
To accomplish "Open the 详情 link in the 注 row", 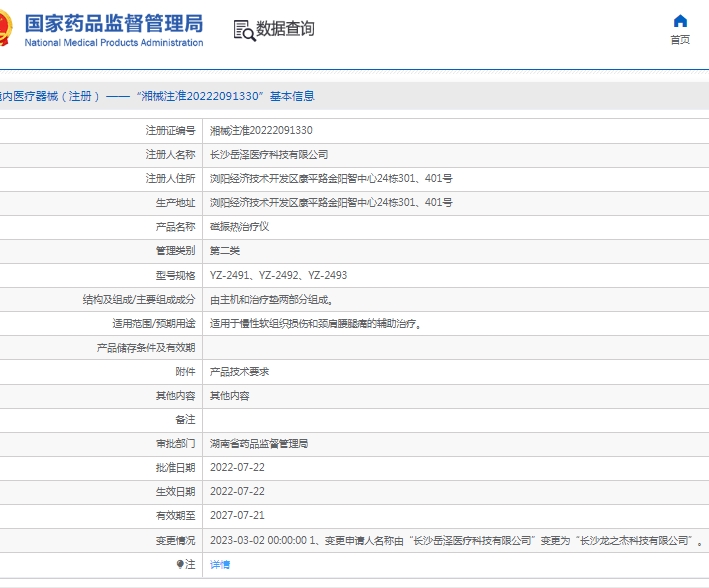I will coord(220,564).
